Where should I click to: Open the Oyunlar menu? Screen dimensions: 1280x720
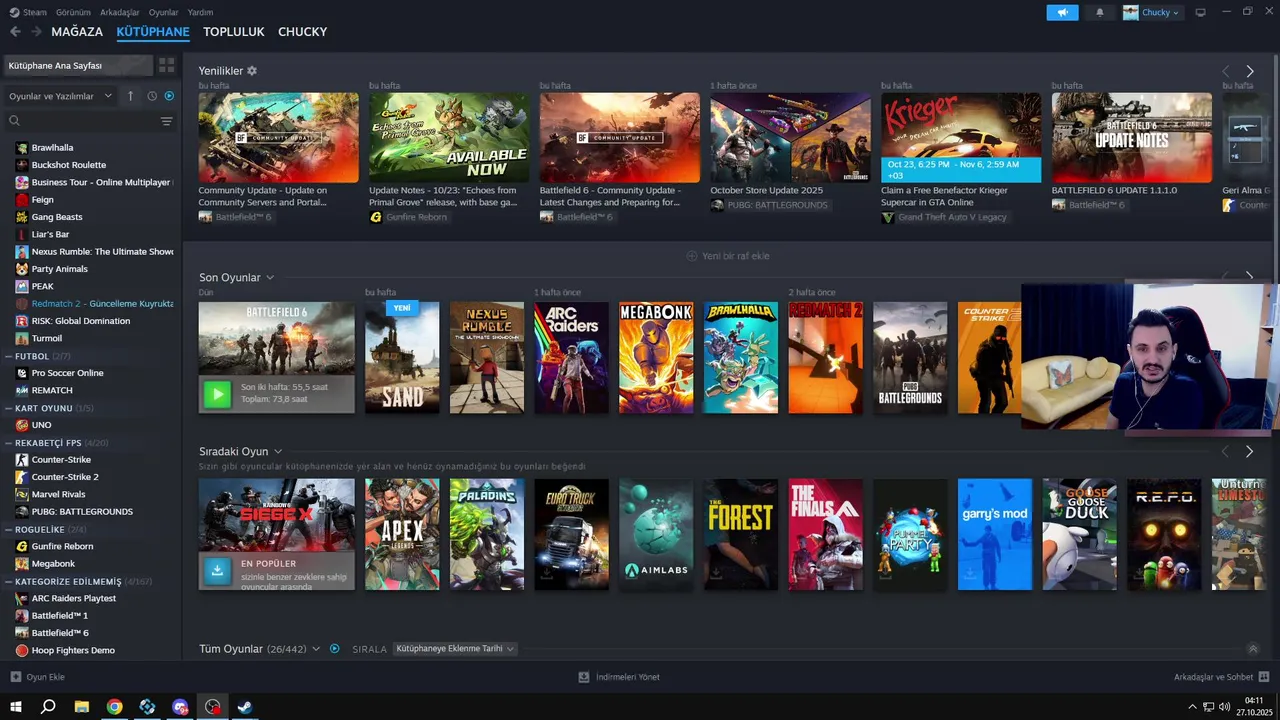point(163,12)
